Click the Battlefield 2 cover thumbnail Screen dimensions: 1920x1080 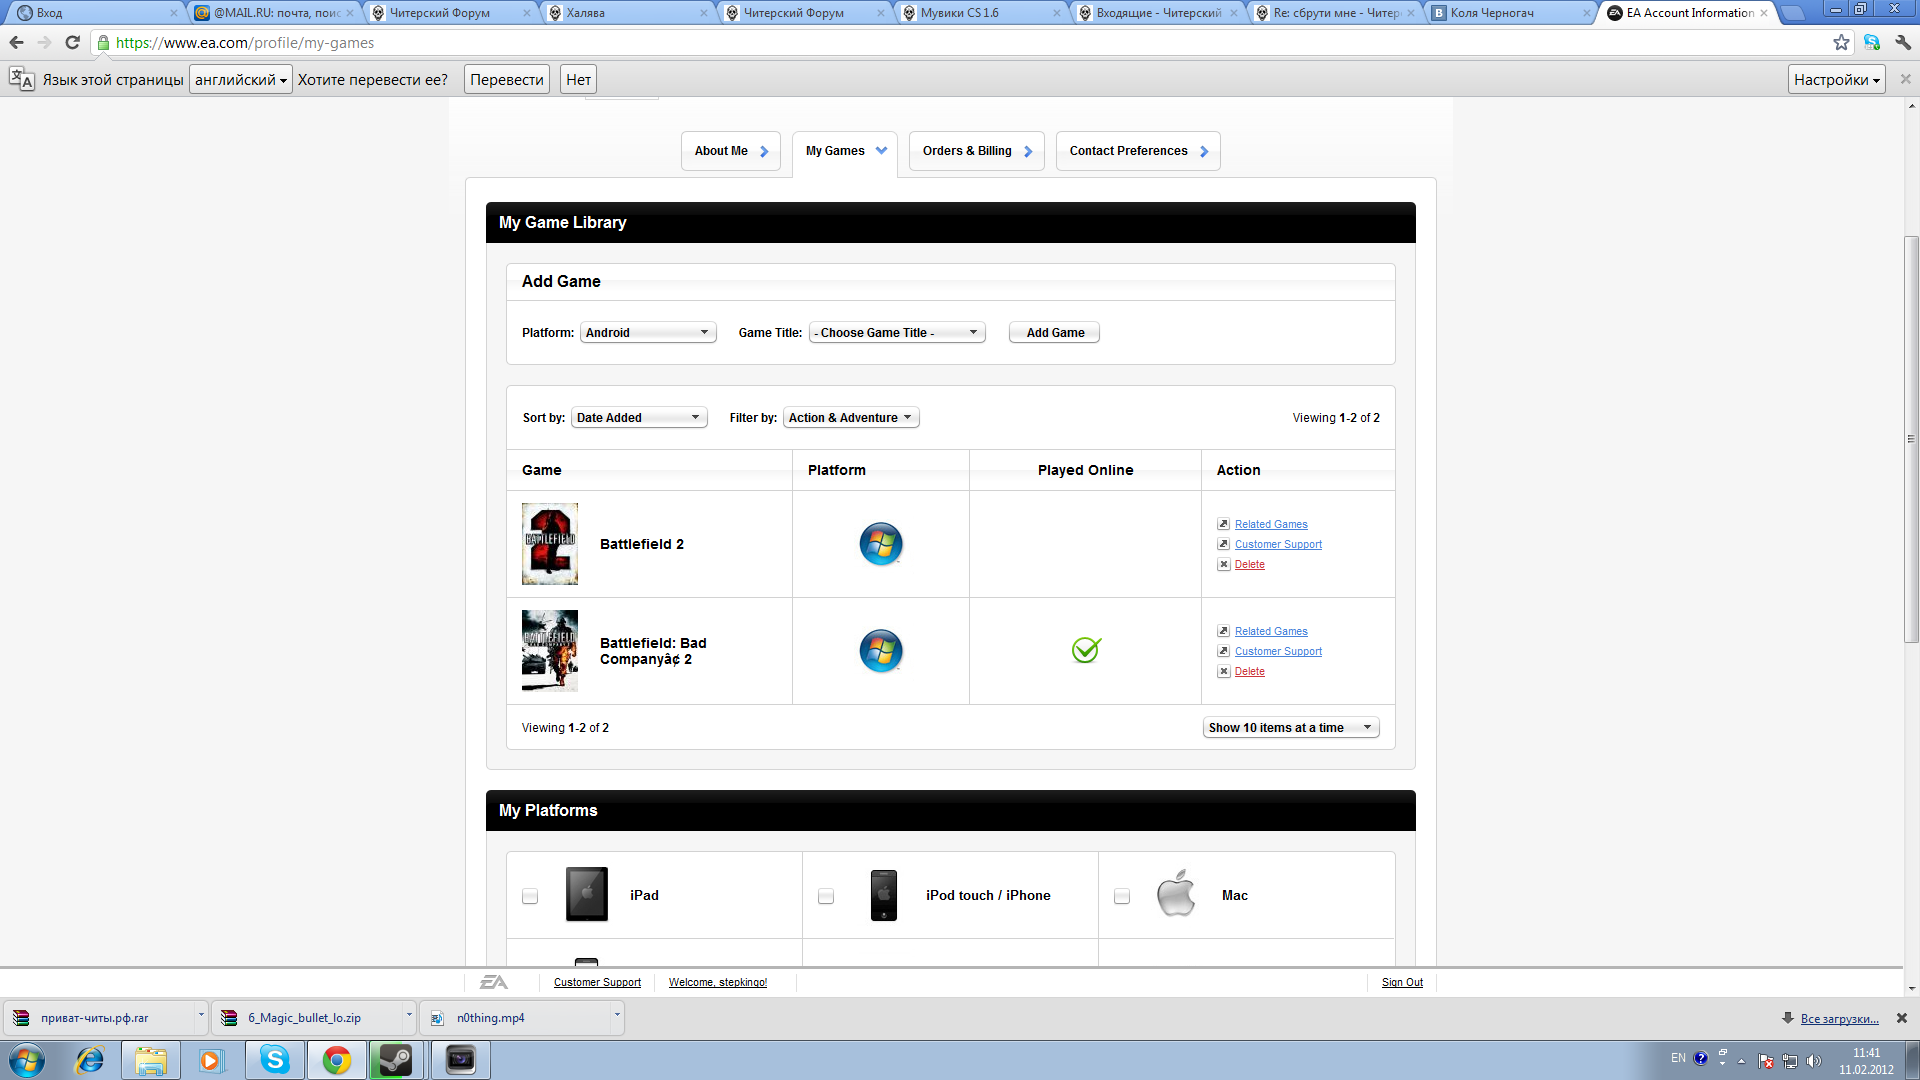tap(549, 544)
